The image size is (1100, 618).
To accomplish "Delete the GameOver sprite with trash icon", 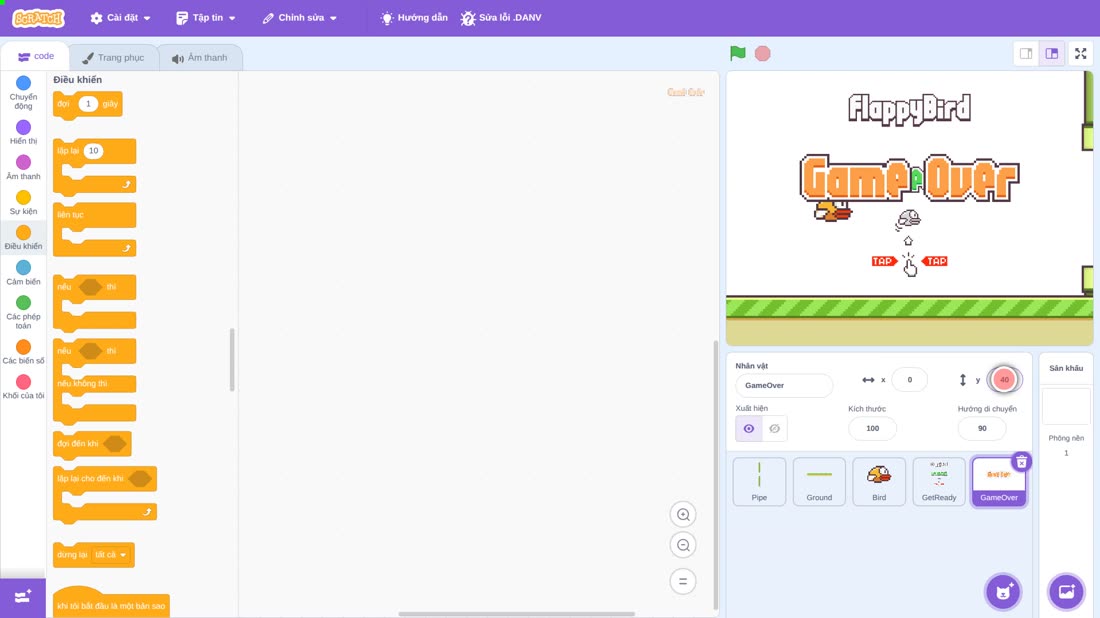I will [x=1021, y=462].
